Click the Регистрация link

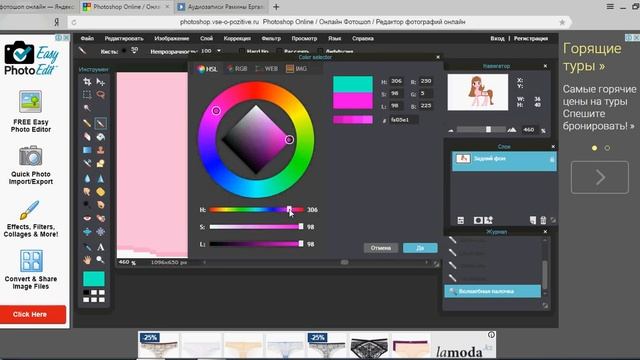(x=531, y=38)
